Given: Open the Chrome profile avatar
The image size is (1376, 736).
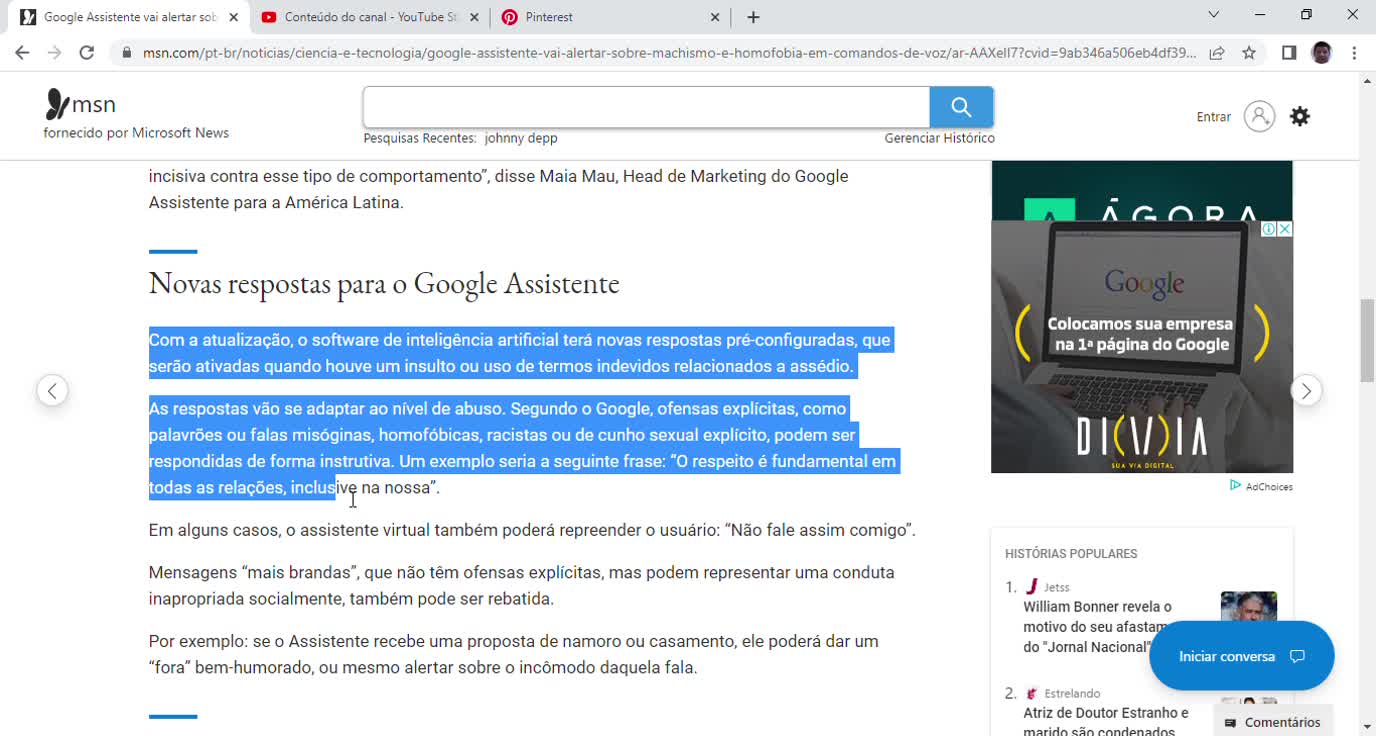Looking at the screenshot, I should (1322, 53).
